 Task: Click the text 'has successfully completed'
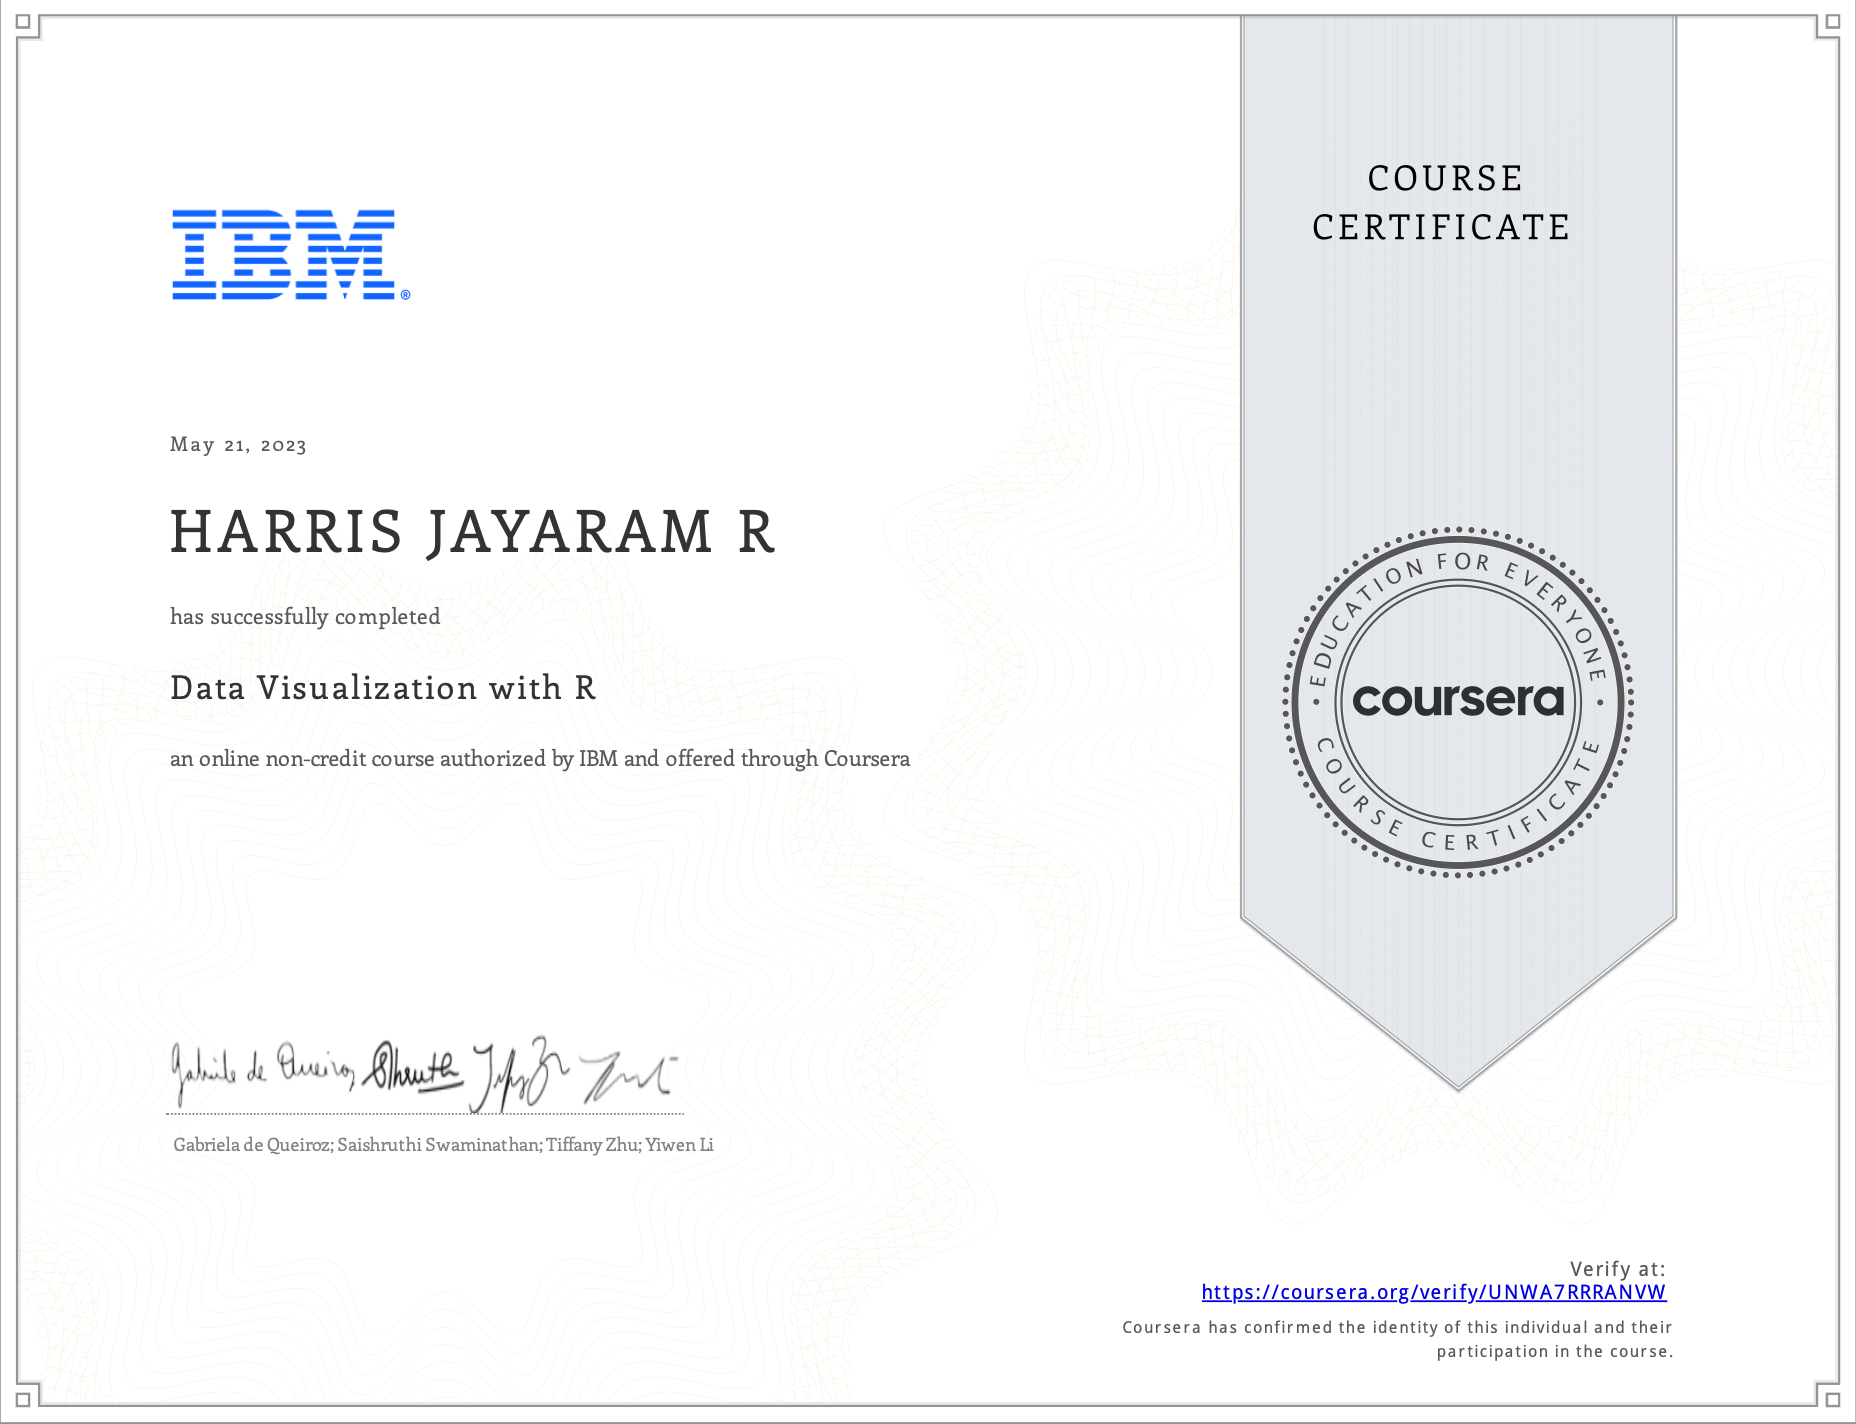click(x=305, y=616)
